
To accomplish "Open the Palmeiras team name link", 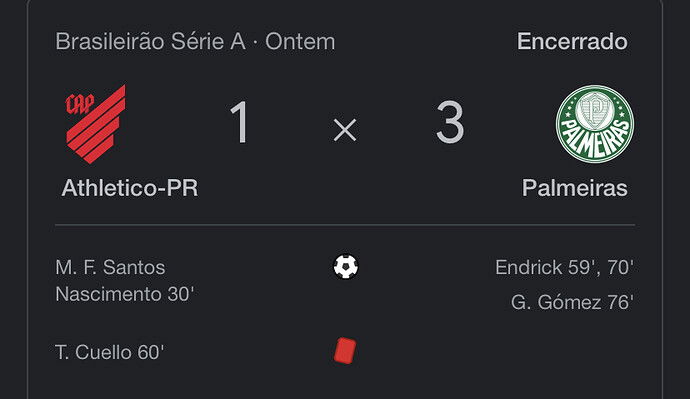I will coord(575,188).
